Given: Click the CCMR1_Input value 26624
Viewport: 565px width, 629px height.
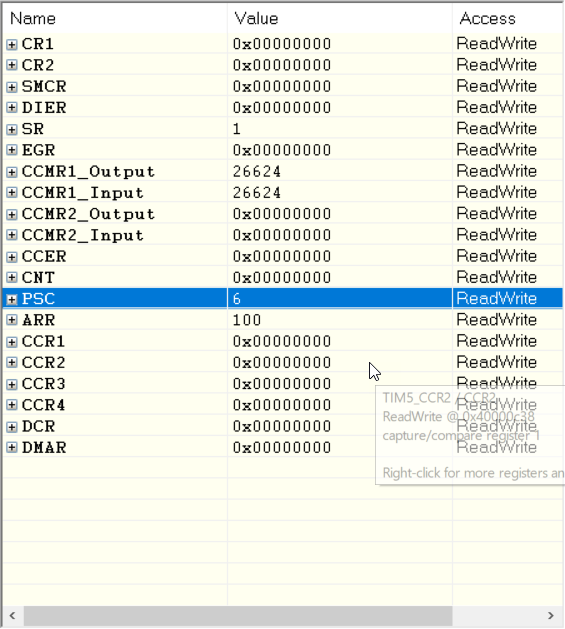Looking at the screenshot, I should [x=257, y=193].
